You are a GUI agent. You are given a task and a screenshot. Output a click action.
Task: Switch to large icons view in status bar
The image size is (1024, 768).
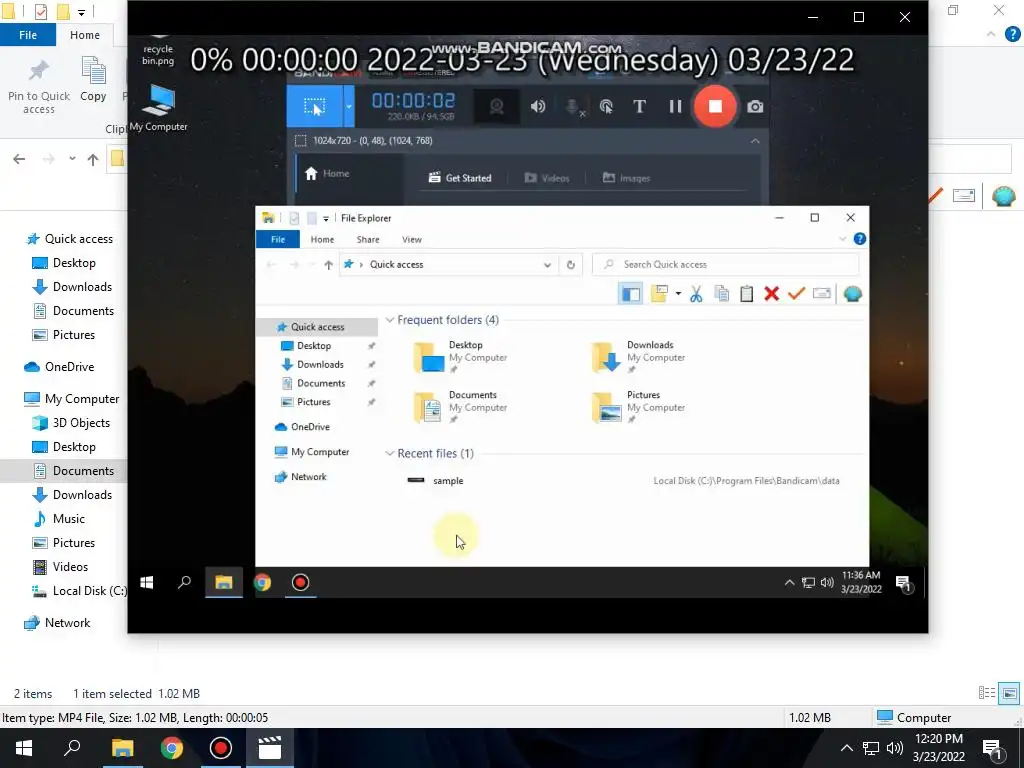click(1010, 693)
